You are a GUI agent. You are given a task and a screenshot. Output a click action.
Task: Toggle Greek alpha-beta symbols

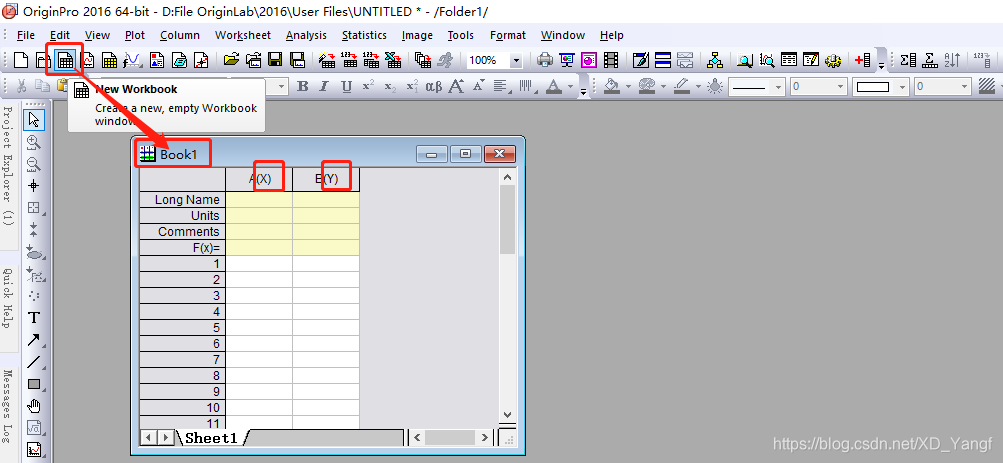point(434,86)
